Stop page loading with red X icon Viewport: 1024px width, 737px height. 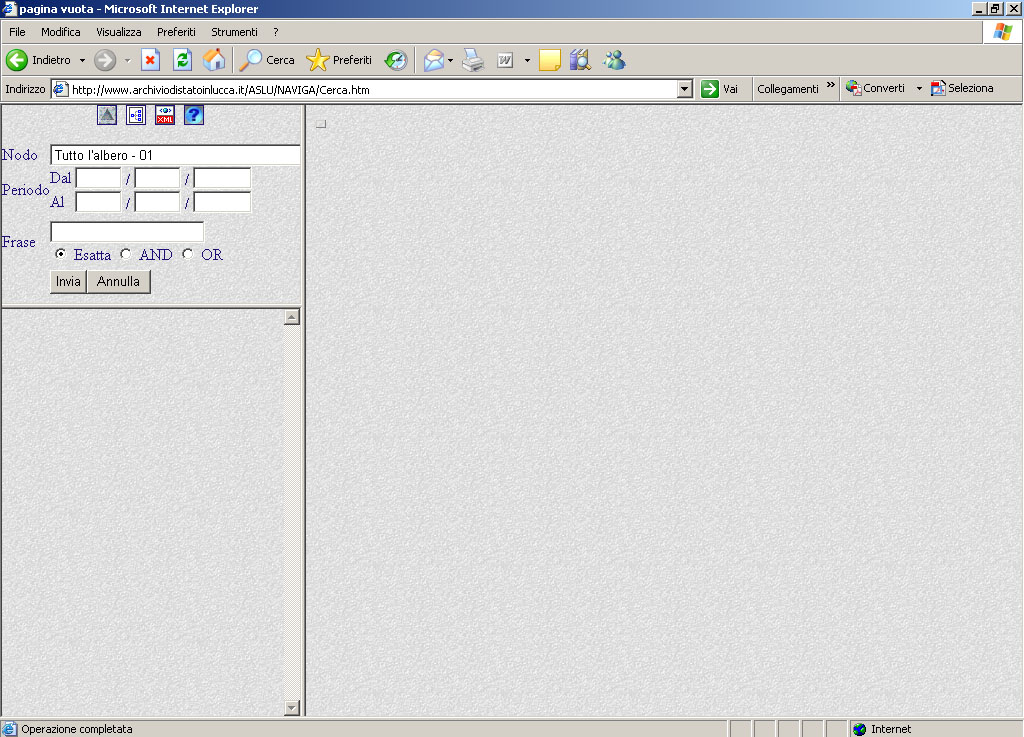(150, 60)
